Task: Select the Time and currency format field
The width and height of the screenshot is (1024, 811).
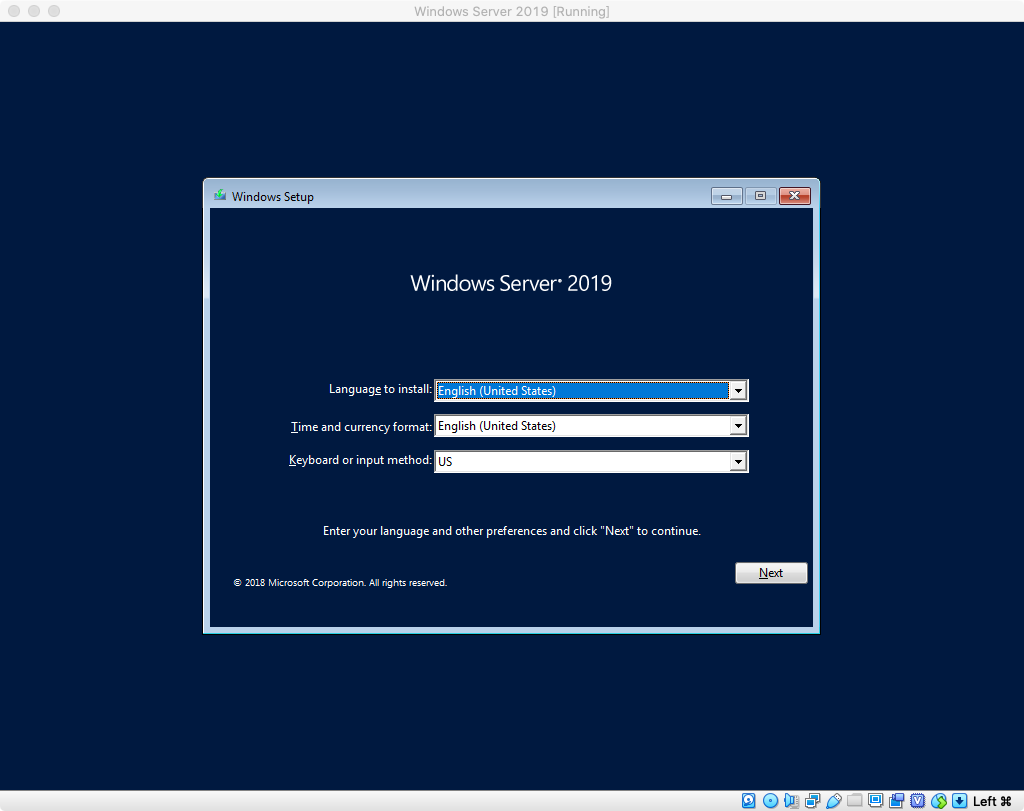Action: [591, 426]
